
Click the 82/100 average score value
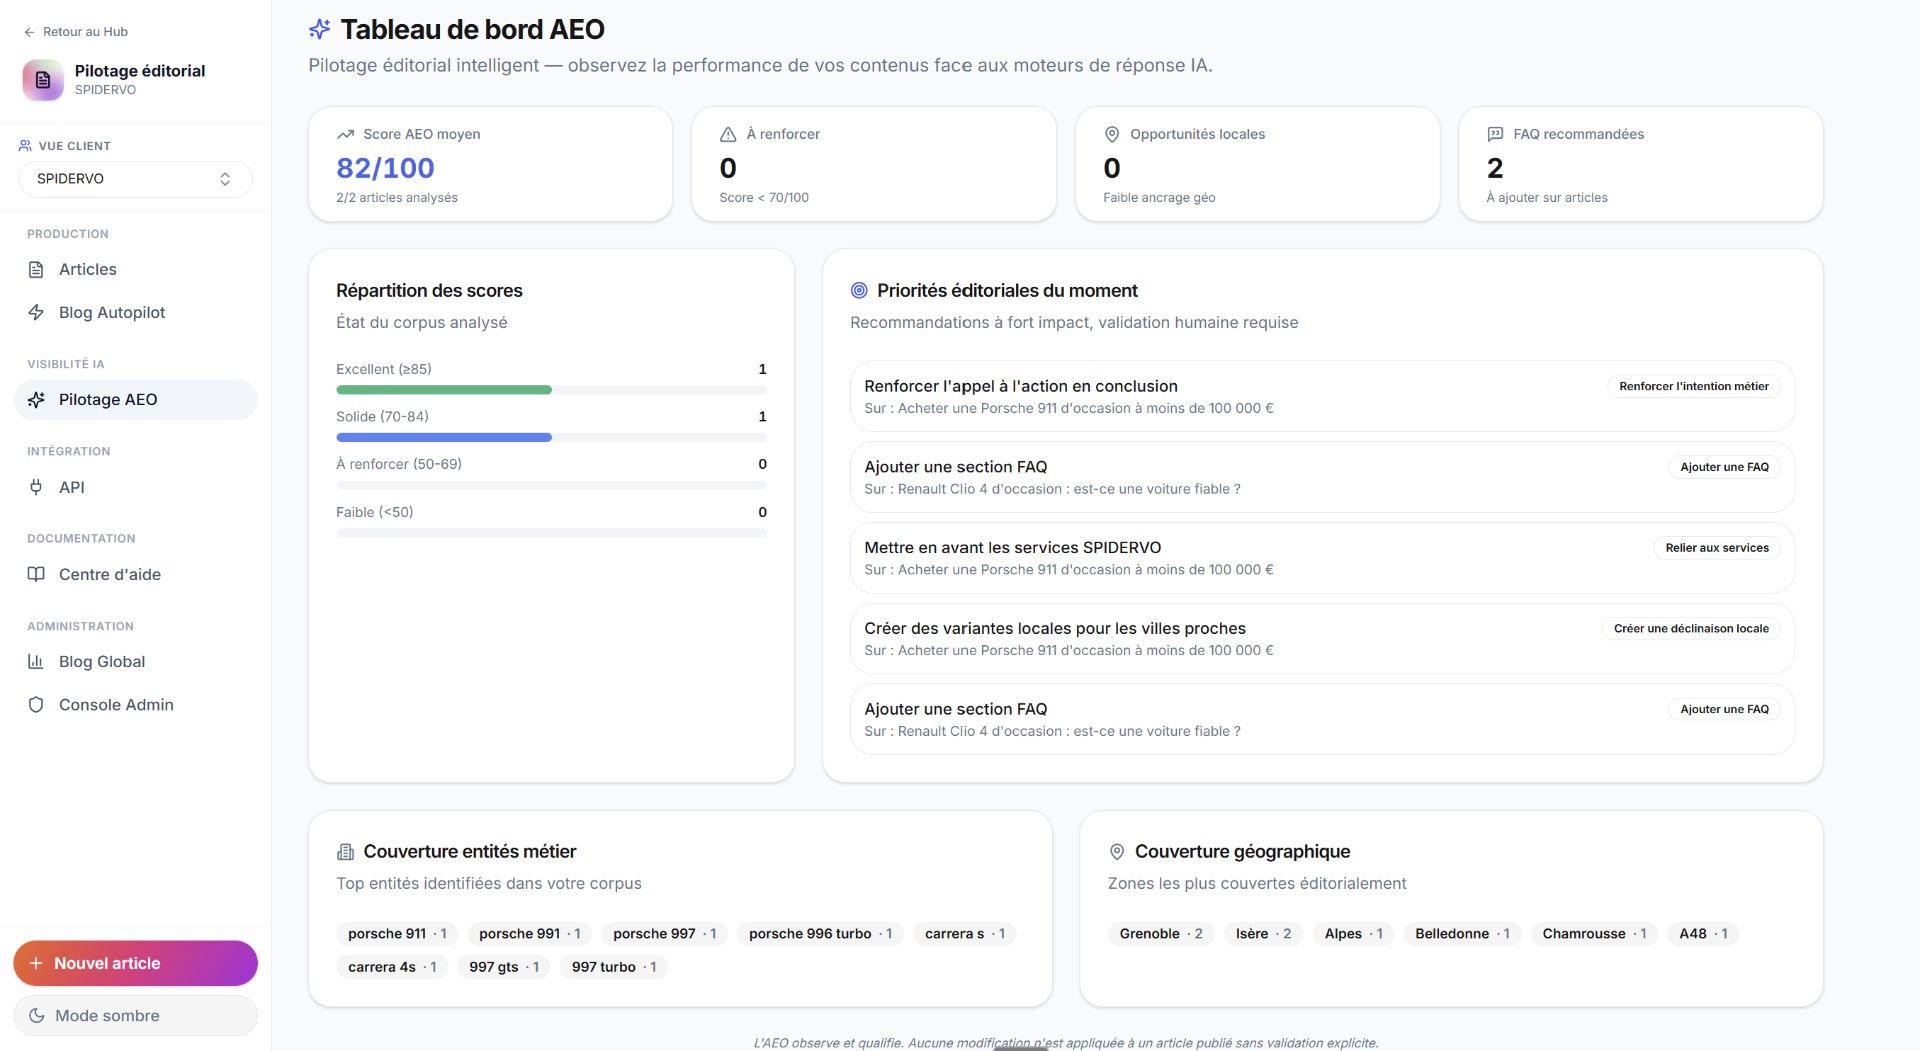(x=385, y=168)
